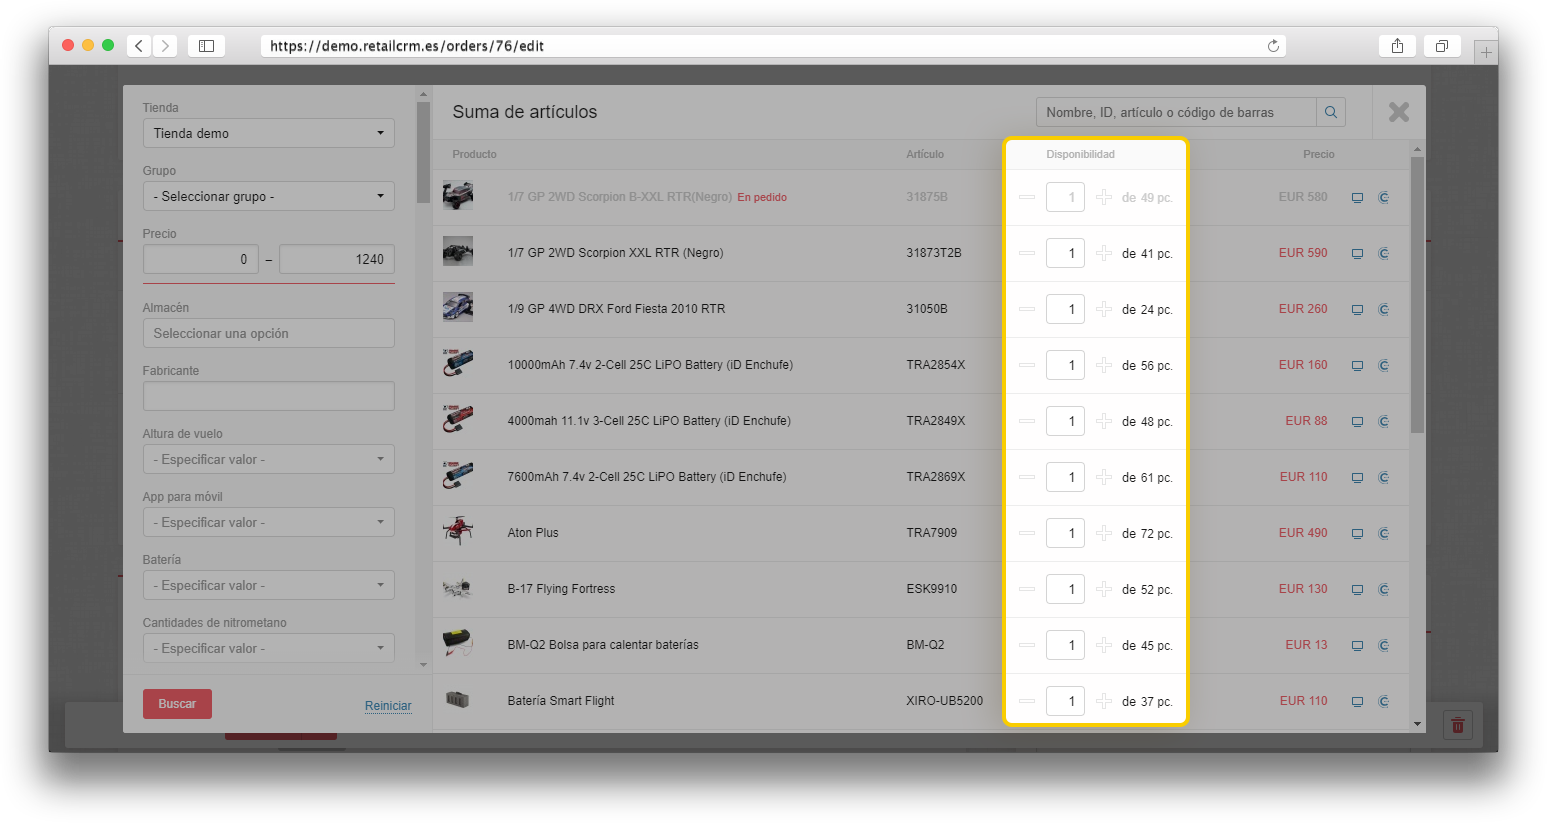Image resolution: width=1547 pixels, height=823 pixels.
Task: Click plus icon in the 24 pc. row
Action: pyautogui.click(x=1104, y=309)
